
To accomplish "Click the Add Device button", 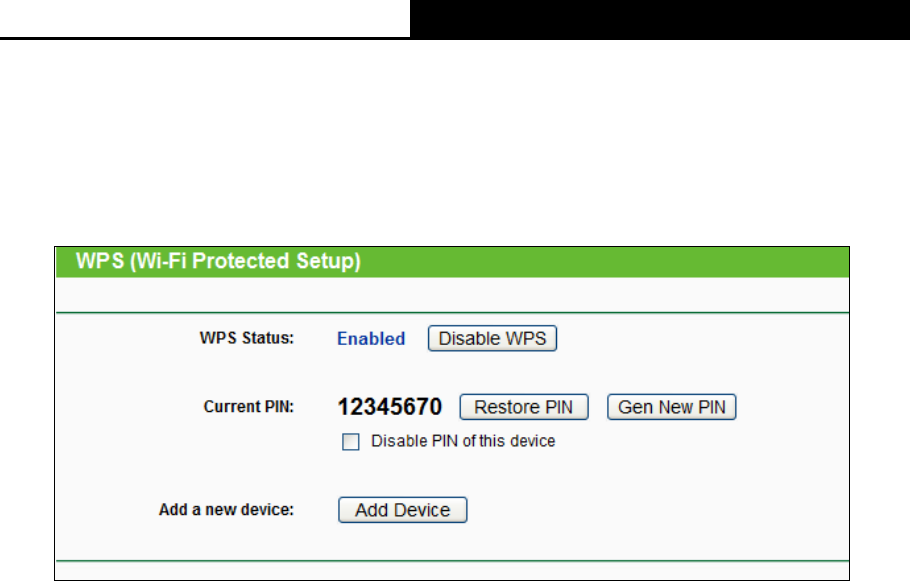I will 402,510.
